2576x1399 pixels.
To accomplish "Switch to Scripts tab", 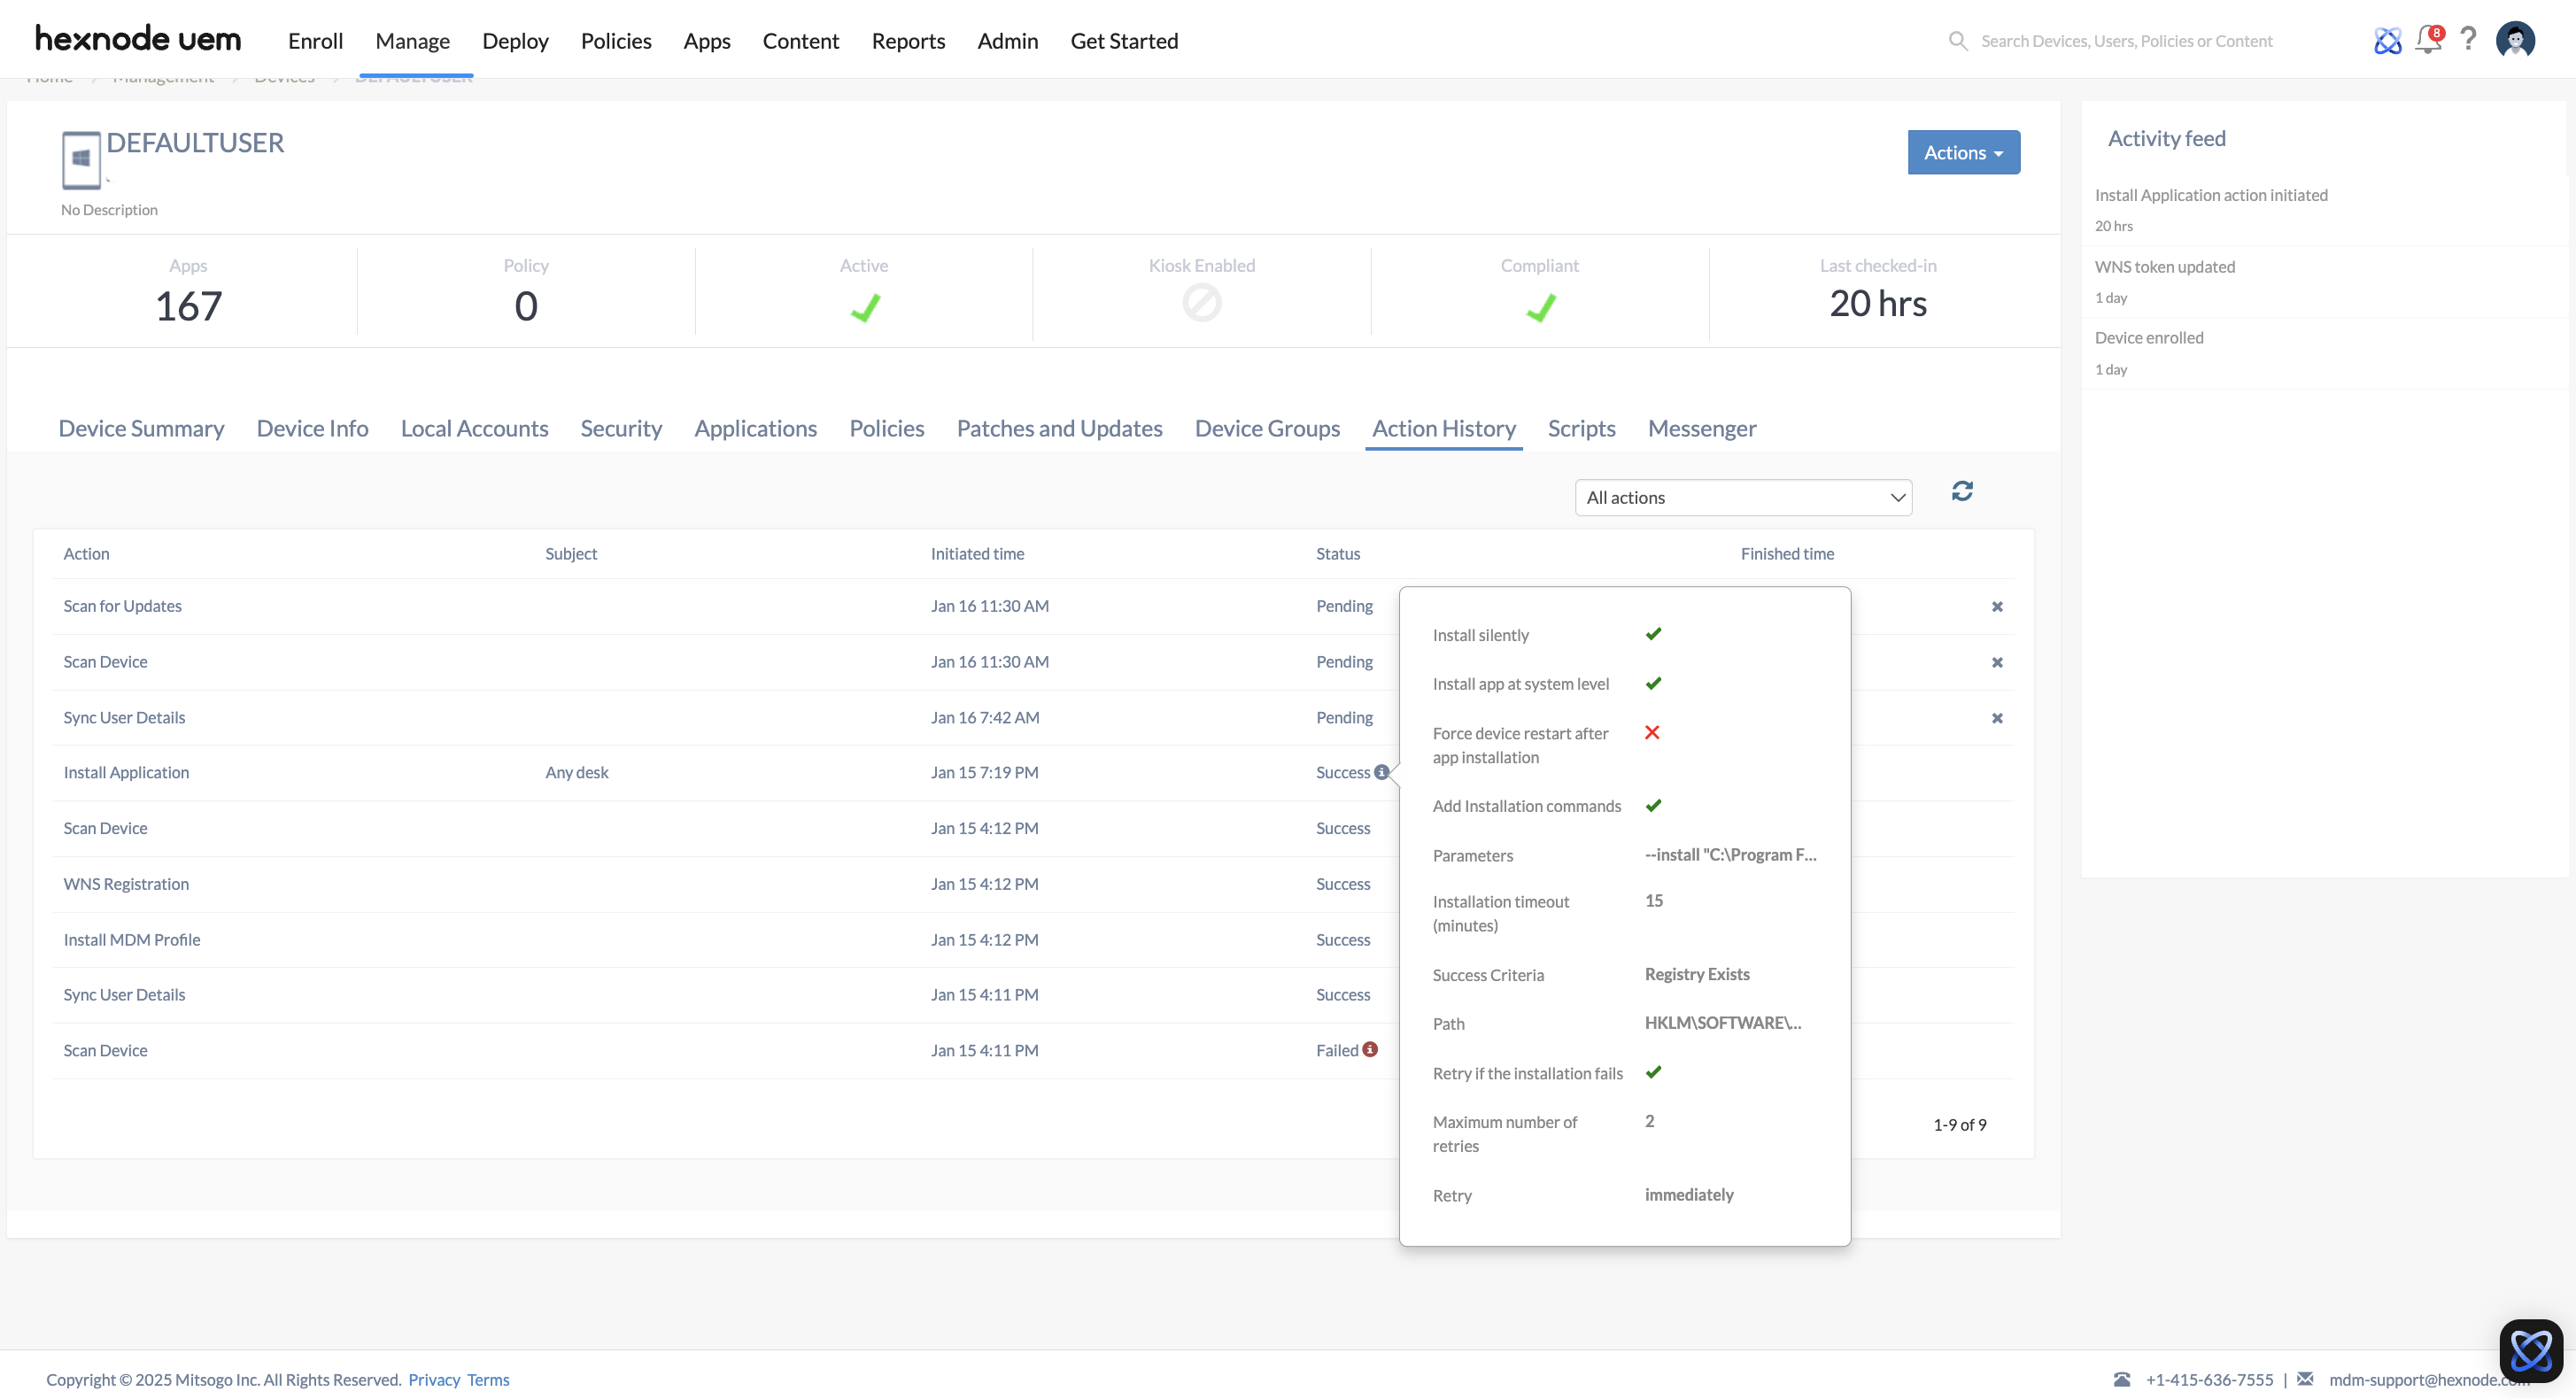I will 1581,428.
